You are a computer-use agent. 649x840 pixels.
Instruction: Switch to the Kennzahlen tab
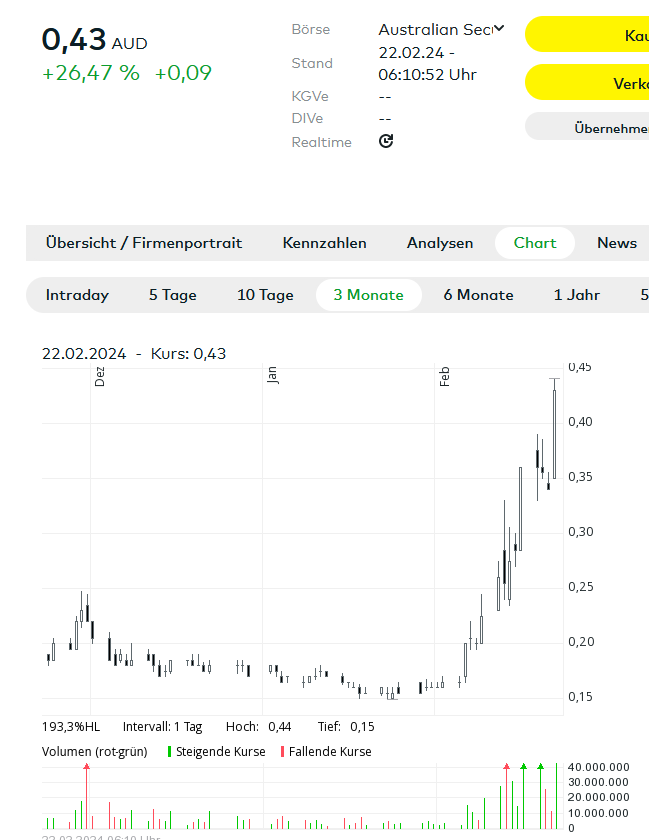pyautogui.click(x=324, y=243)
